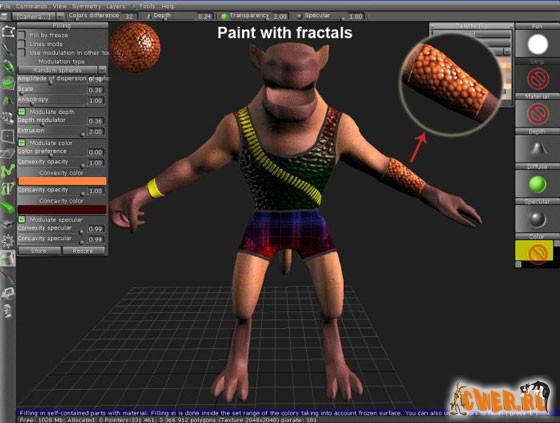Select the polygon outline tool in left toolbar
The width and height of the screenshot is (560, 423).
pyautogui.click(x=8, y=31)
